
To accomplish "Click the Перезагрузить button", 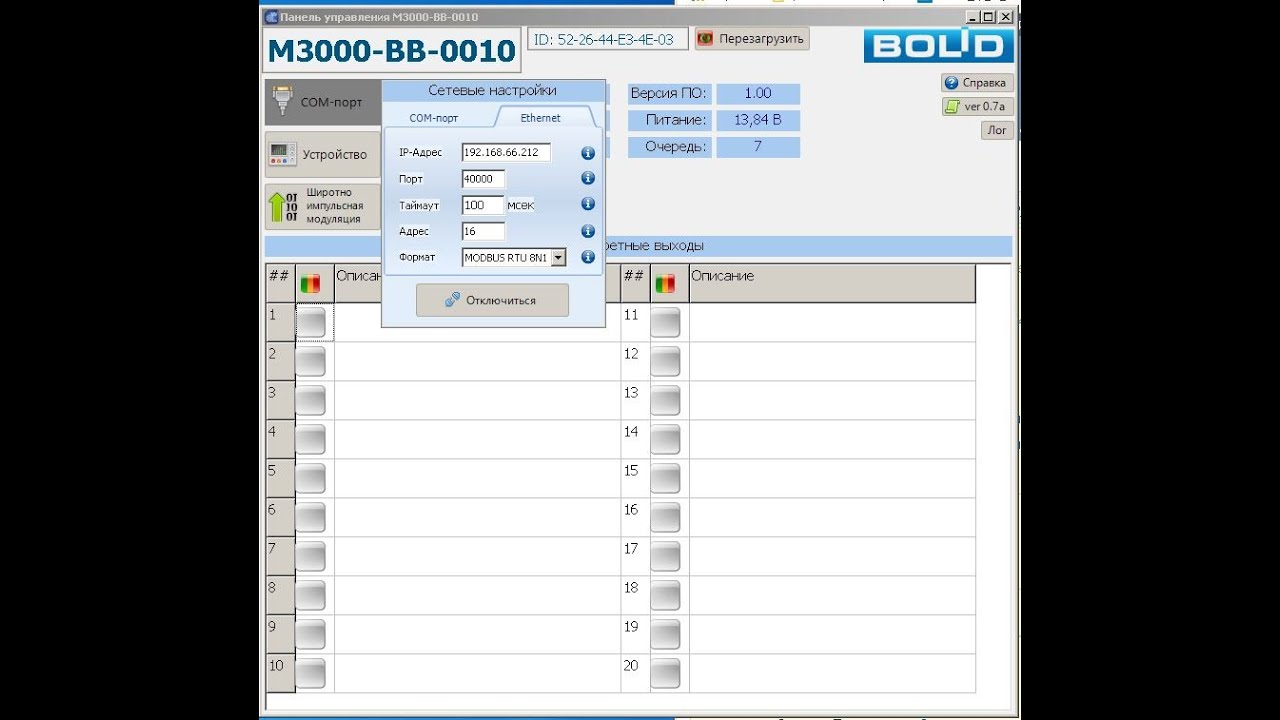I will [752, 39].
